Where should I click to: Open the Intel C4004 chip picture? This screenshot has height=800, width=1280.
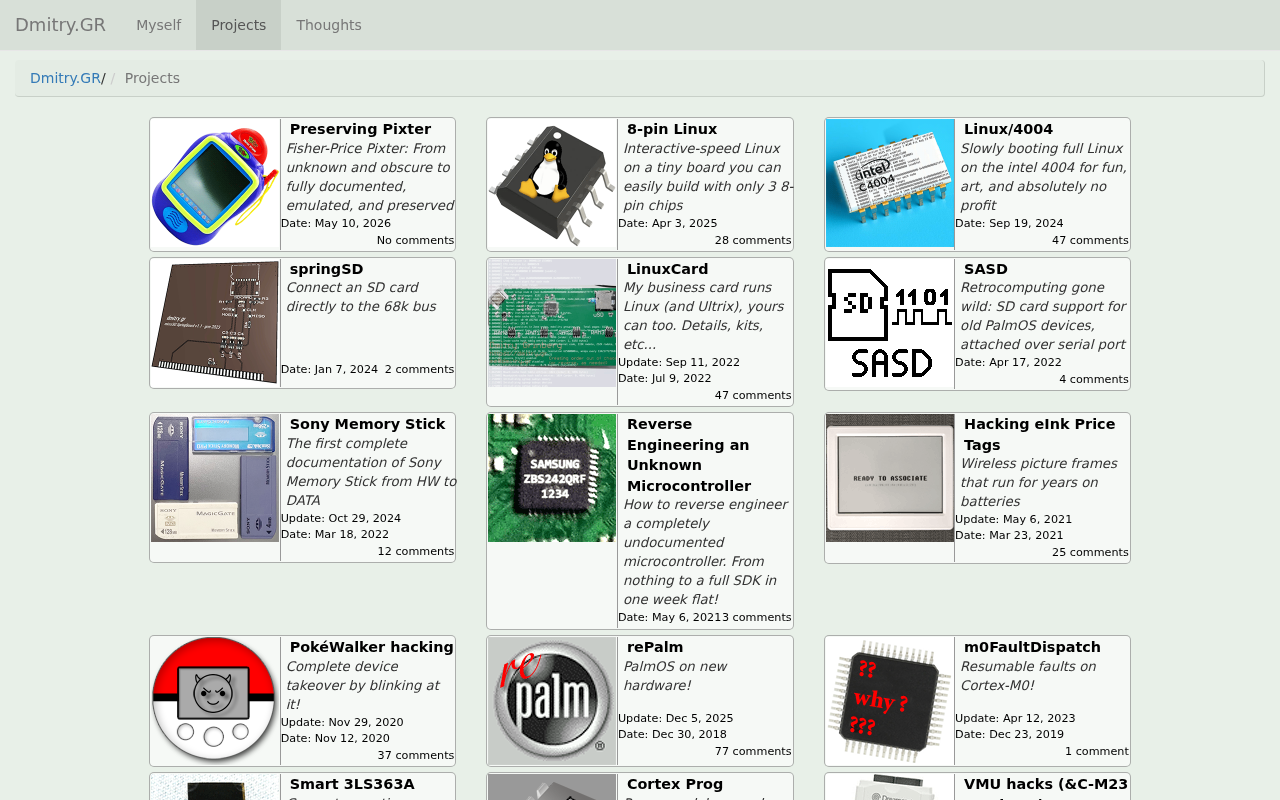coord(890,183)
